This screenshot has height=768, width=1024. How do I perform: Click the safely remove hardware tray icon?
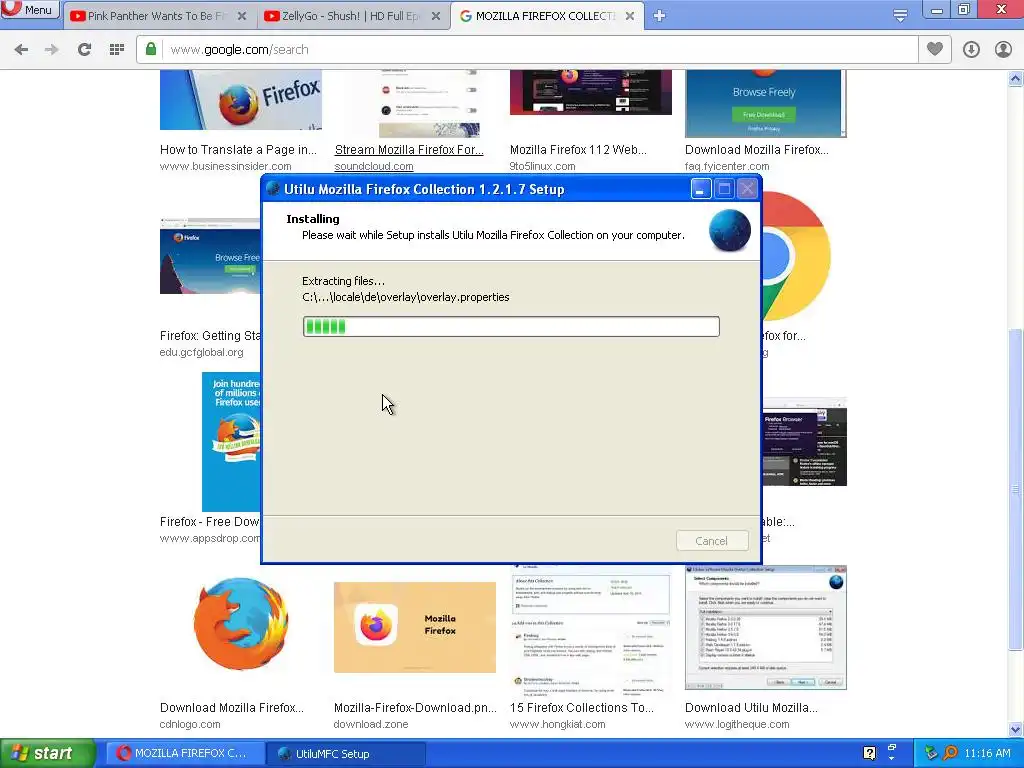931,754
